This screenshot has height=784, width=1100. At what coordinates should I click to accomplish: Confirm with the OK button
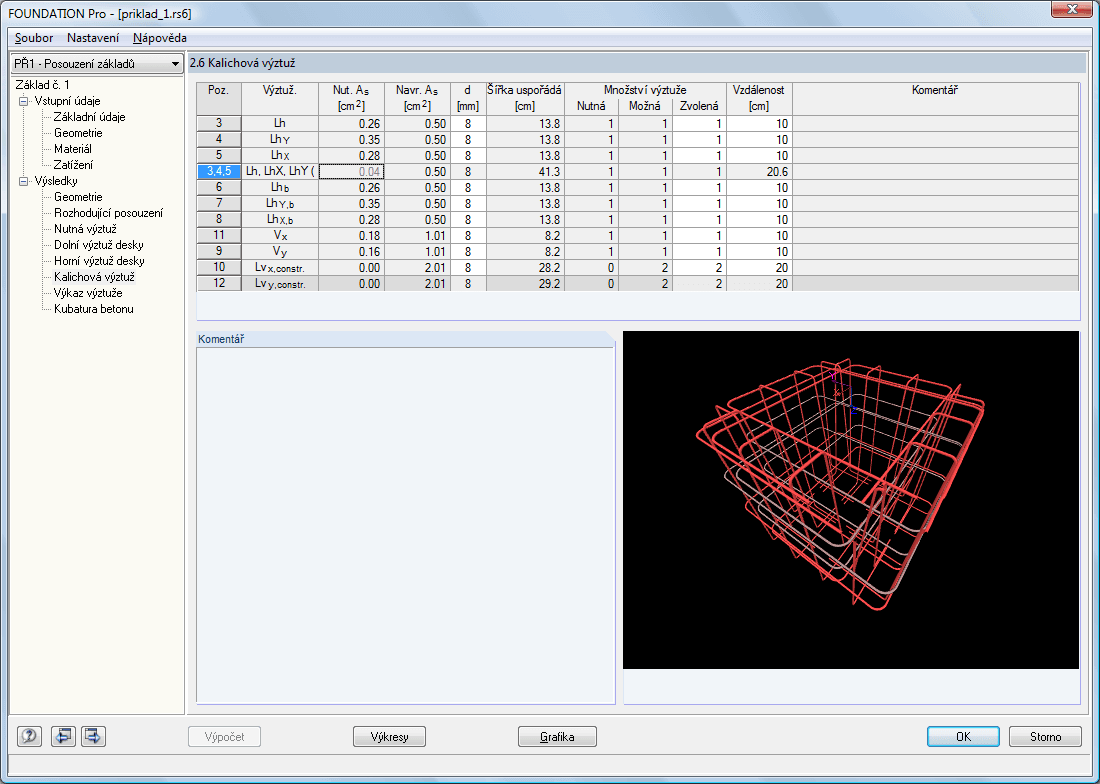(963, 737)
